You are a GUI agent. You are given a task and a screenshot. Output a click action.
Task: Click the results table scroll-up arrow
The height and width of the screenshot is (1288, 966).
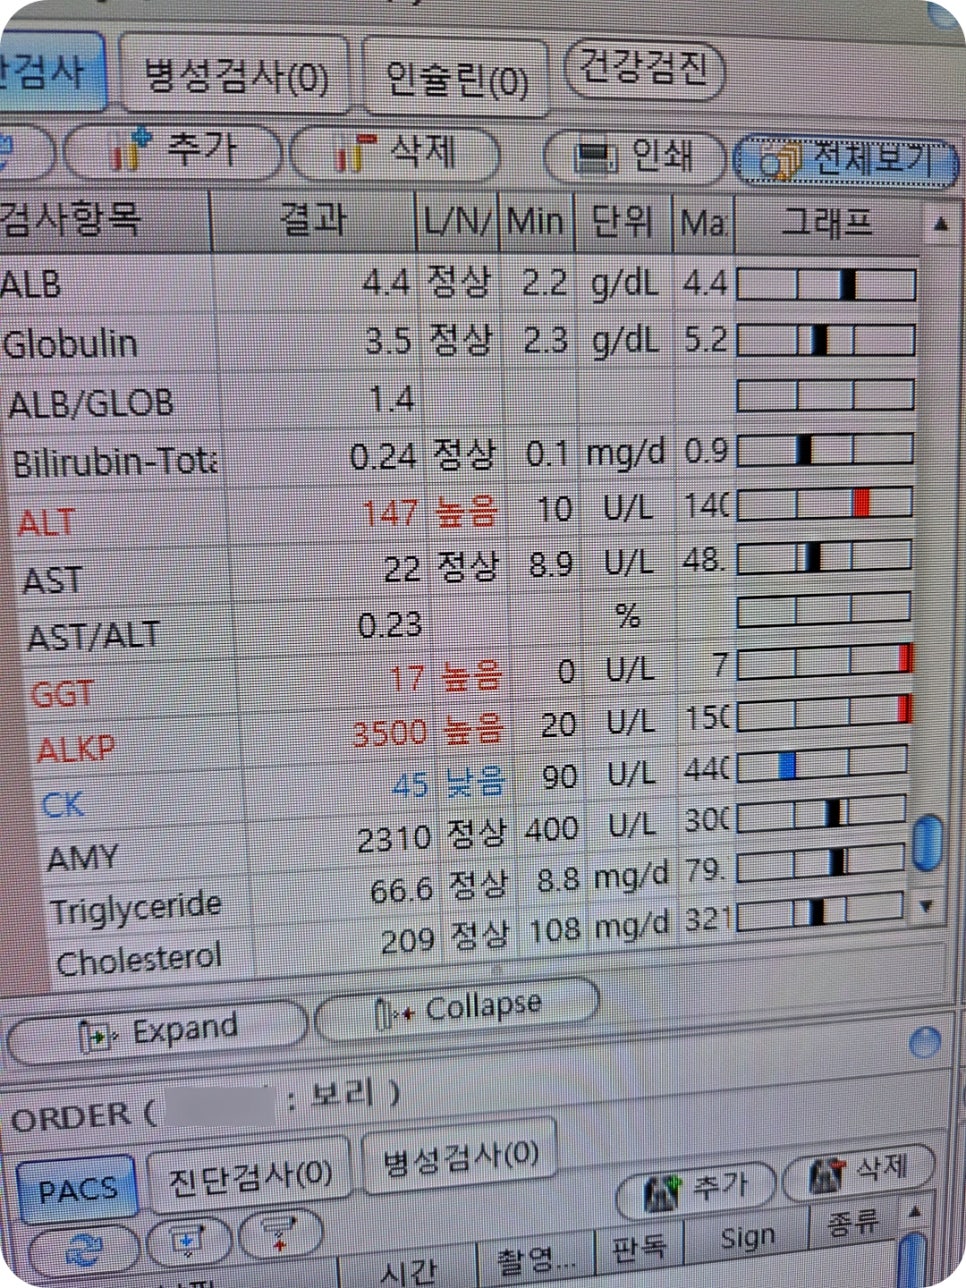click(x=940, y=225)
